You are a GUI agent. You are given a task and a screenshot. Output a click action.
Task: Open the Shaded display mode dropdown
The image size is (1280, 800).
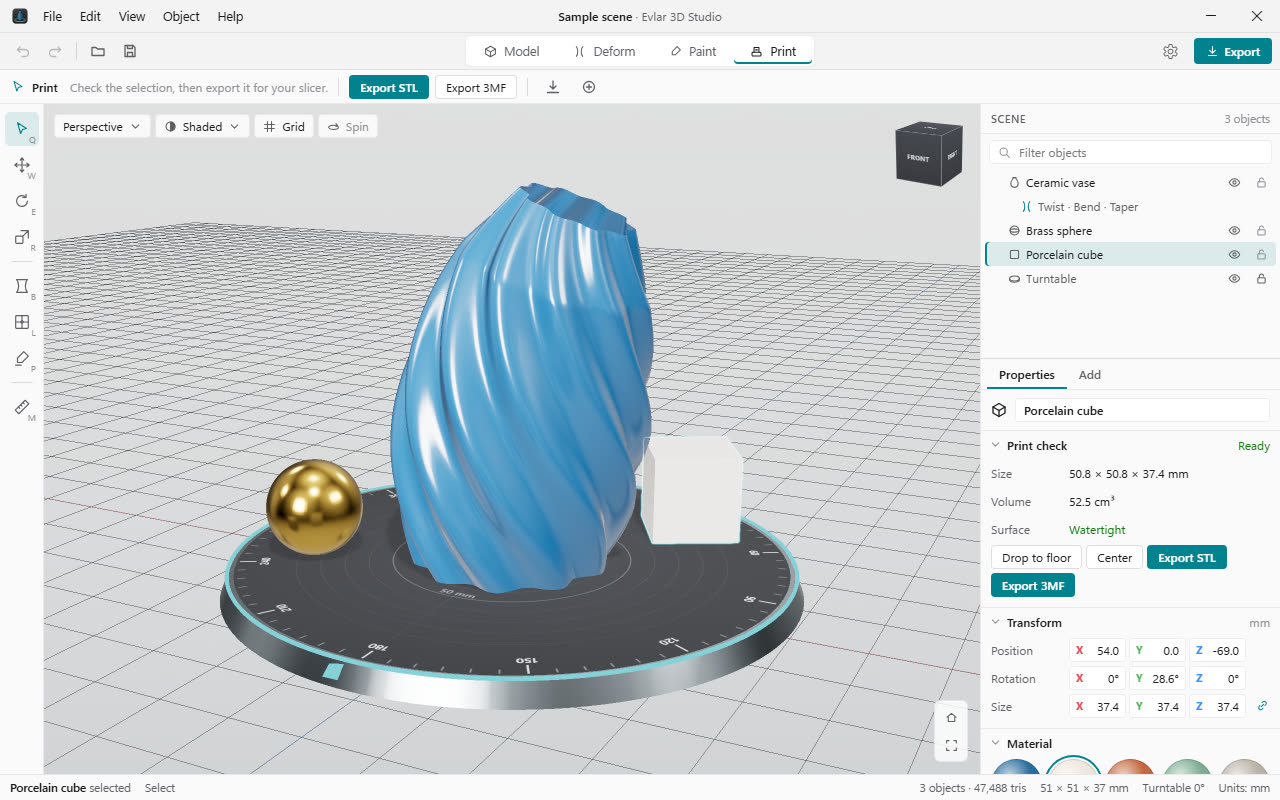[x=203, y=127]
